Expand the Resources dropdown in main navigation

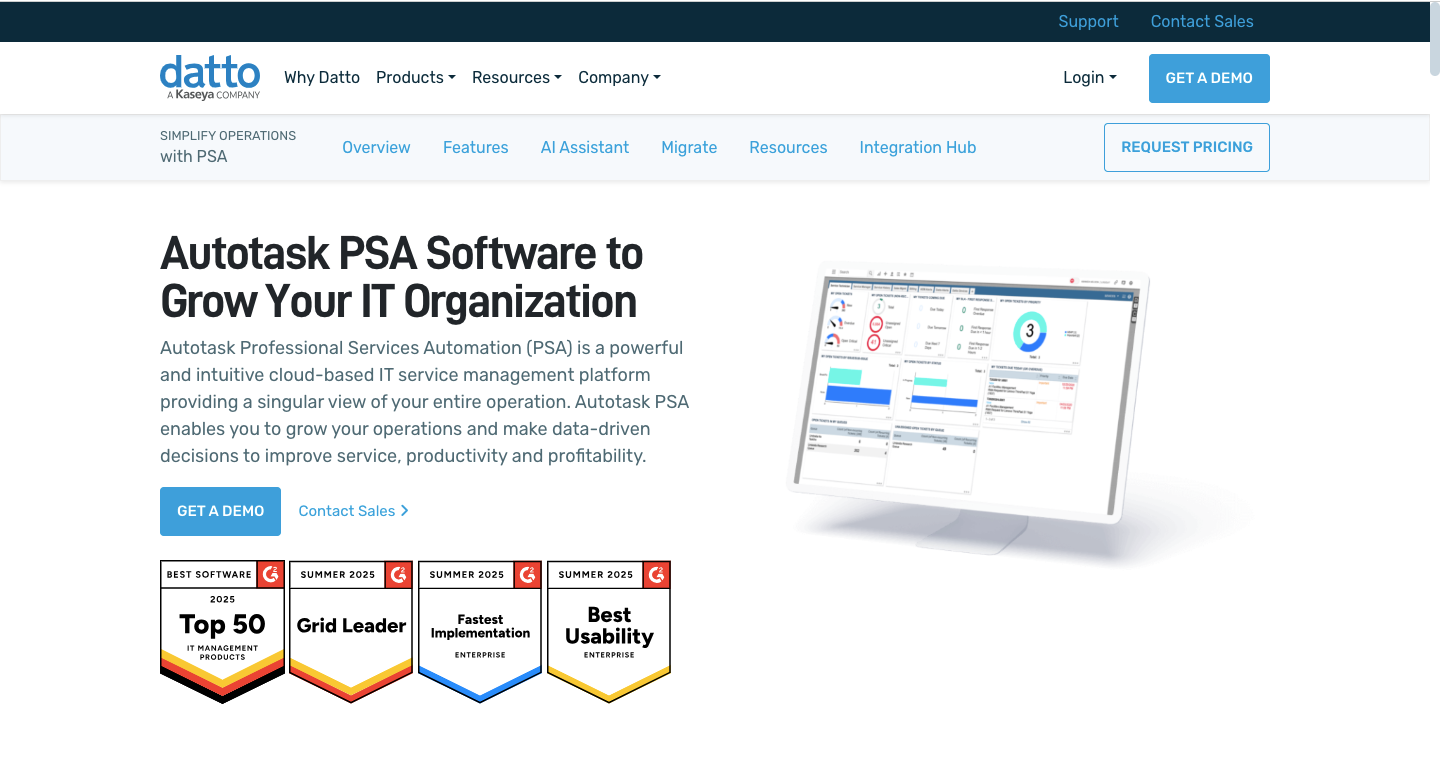517,77
